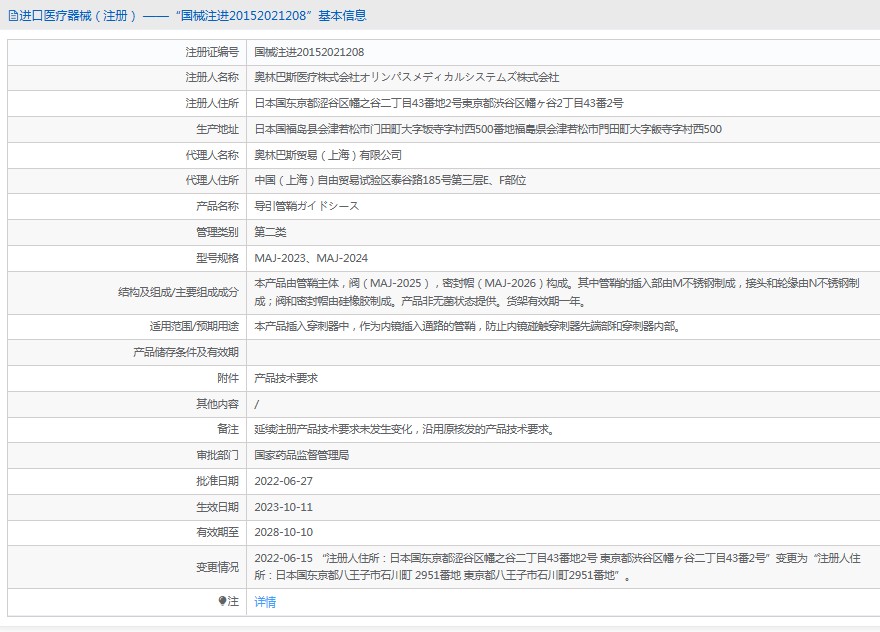The width and height of the screenshot is (880, 632).
Task: Click registration number 国械注进20152021208 in the table
Action: coord(309,51)
